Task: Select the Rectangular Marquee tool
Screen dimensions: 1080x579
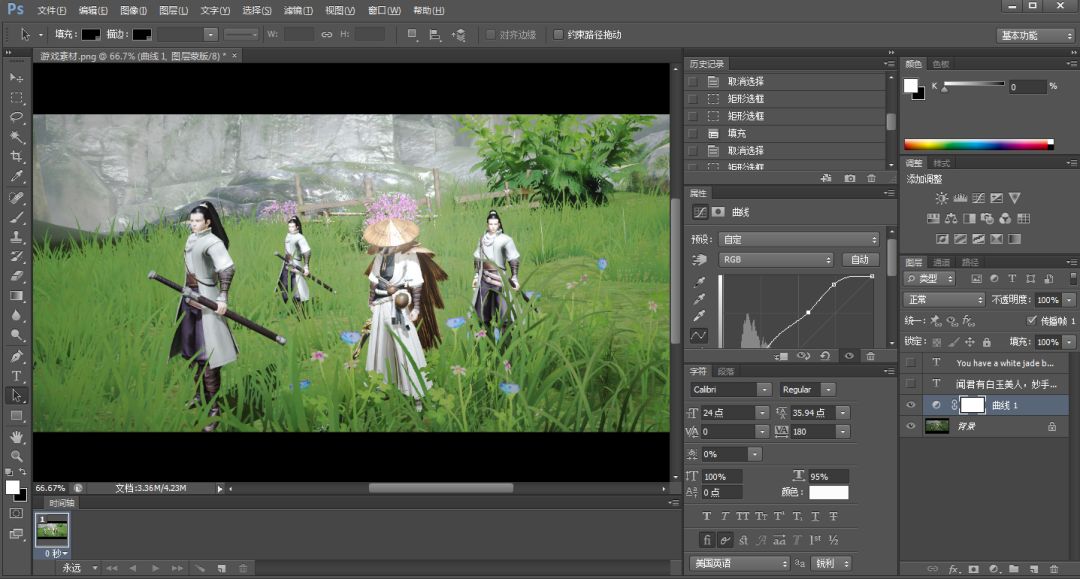Action: pos(17,98)
